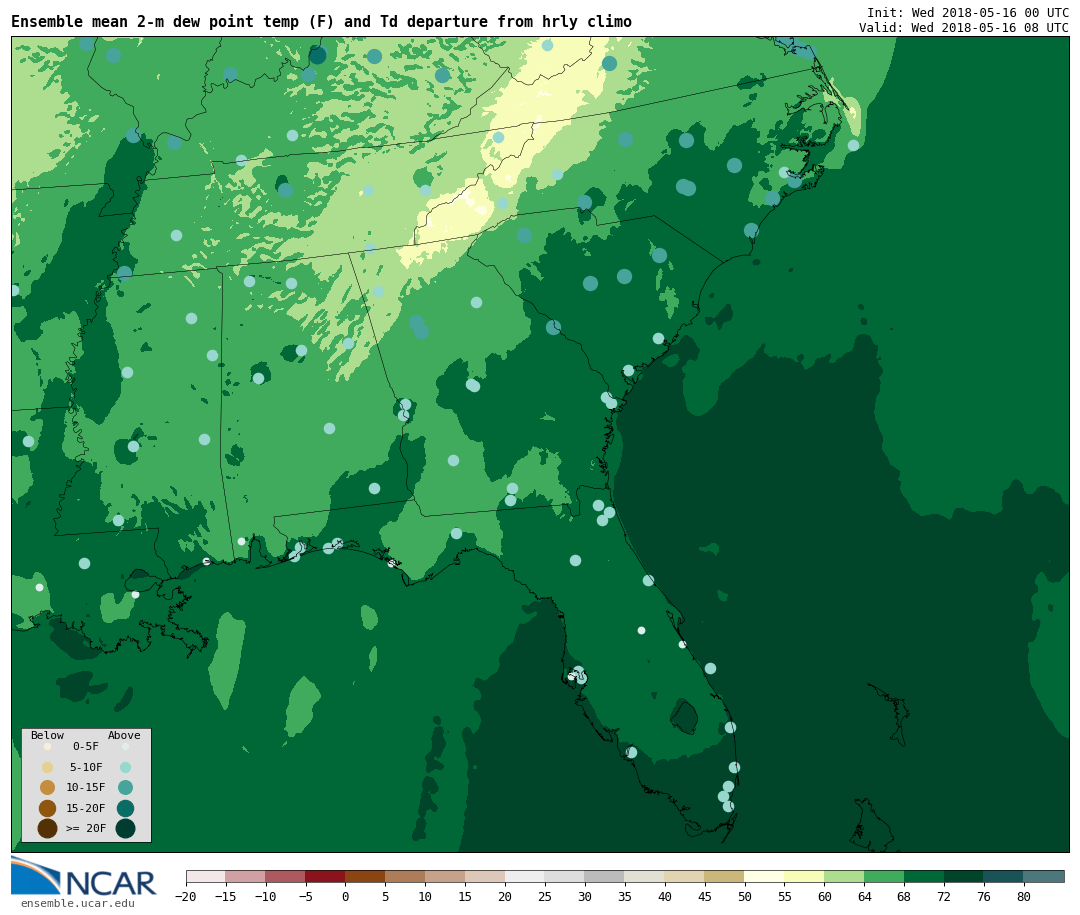Select the '10-15F' Above teal legend circle
The width and height of the screenshot is (1080, 915).
[125, 787]
